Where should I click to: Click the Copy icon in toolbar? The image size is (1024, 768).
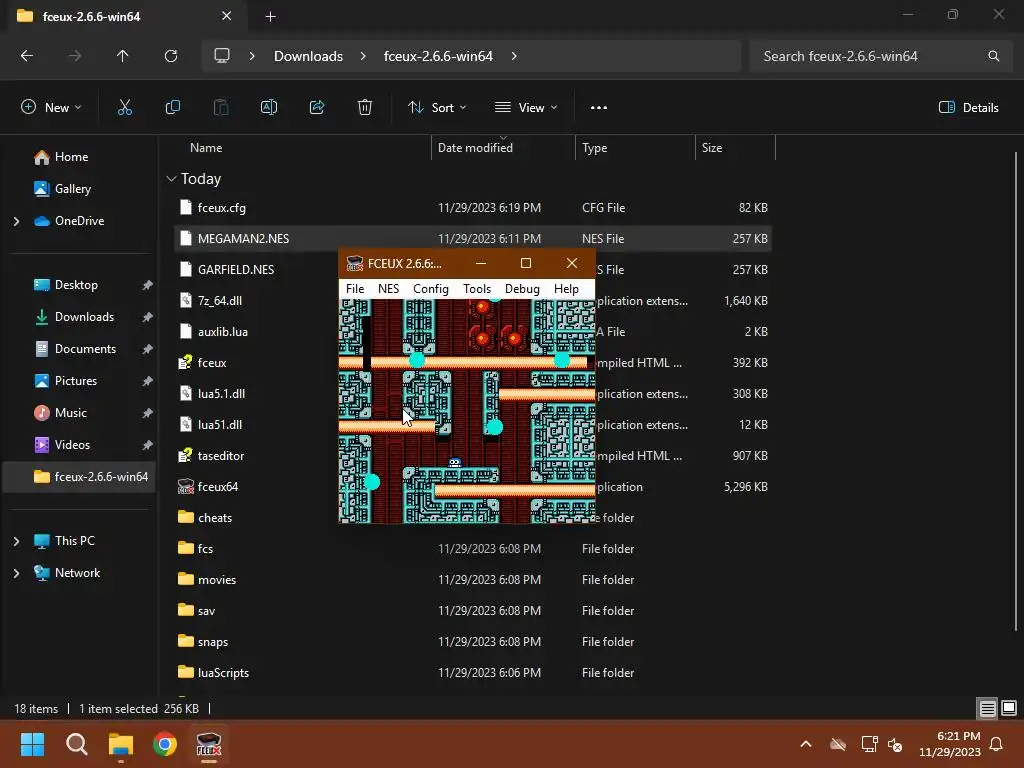click(x=172, y=108)
